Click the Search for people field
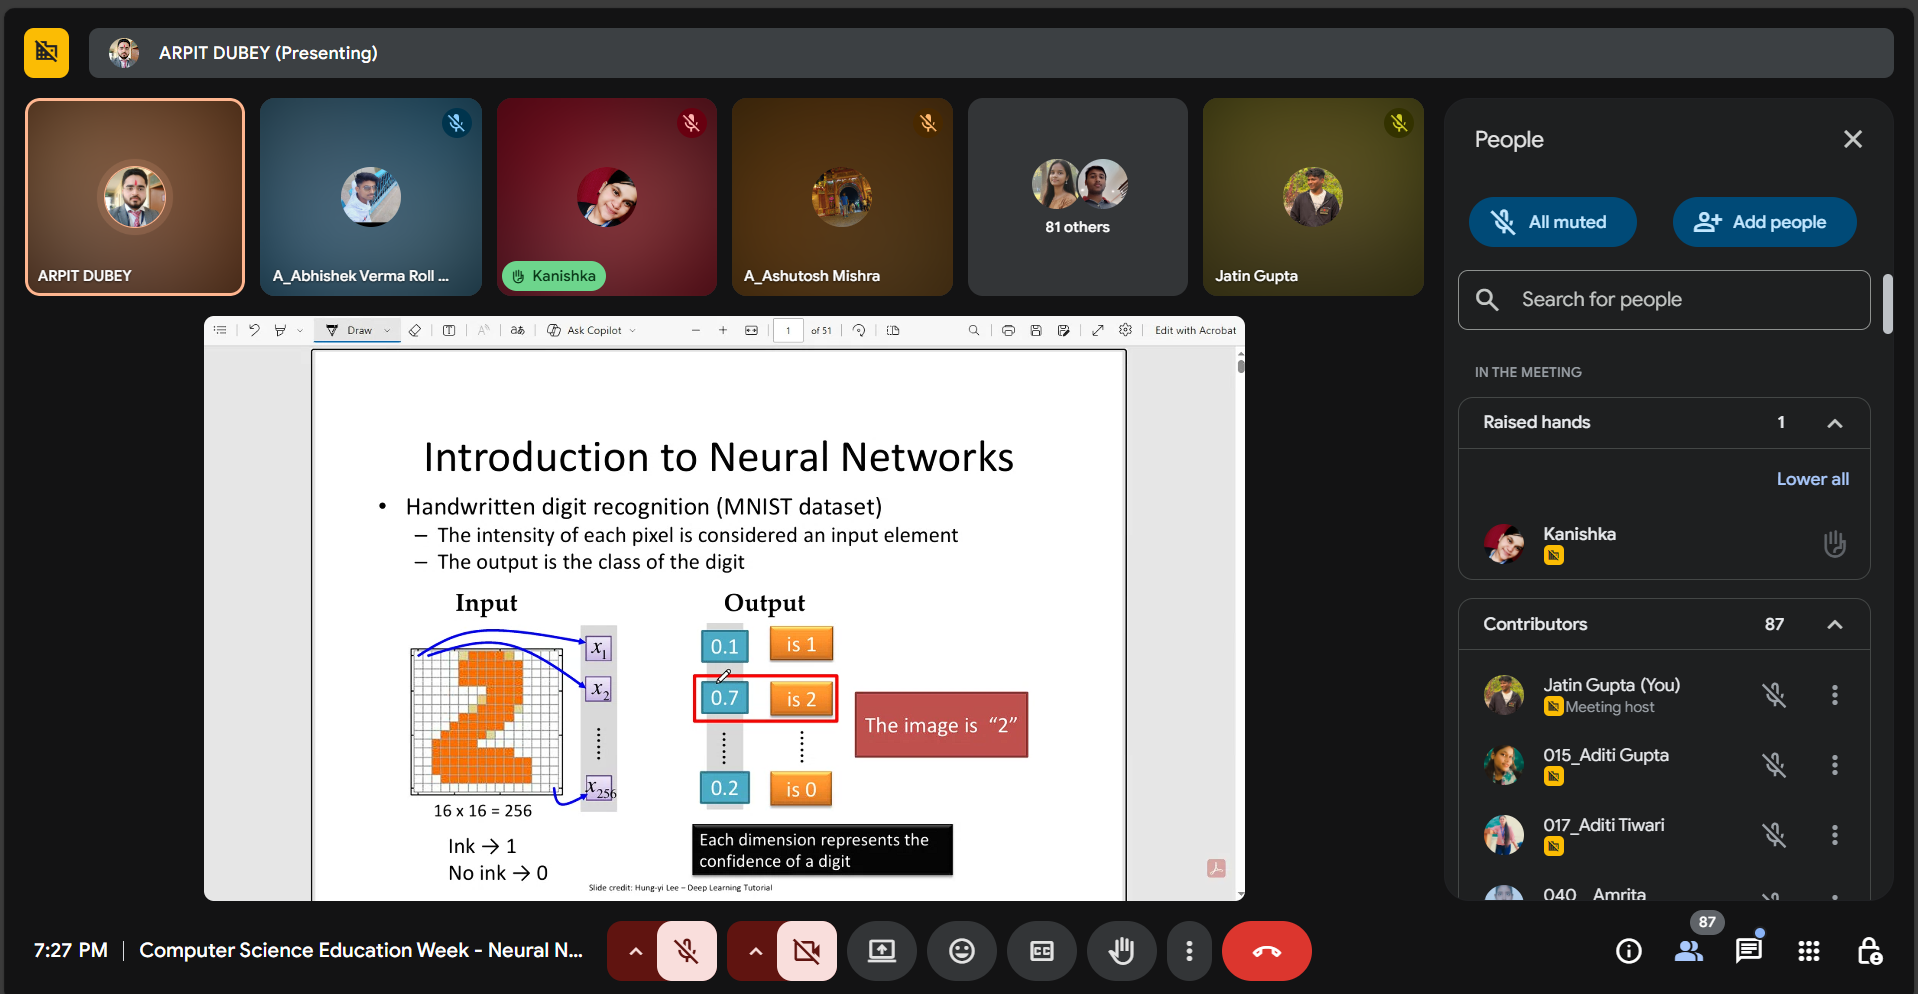Image resolution: width=1918 pixels, height=994 pixels. coord(1663,299)
